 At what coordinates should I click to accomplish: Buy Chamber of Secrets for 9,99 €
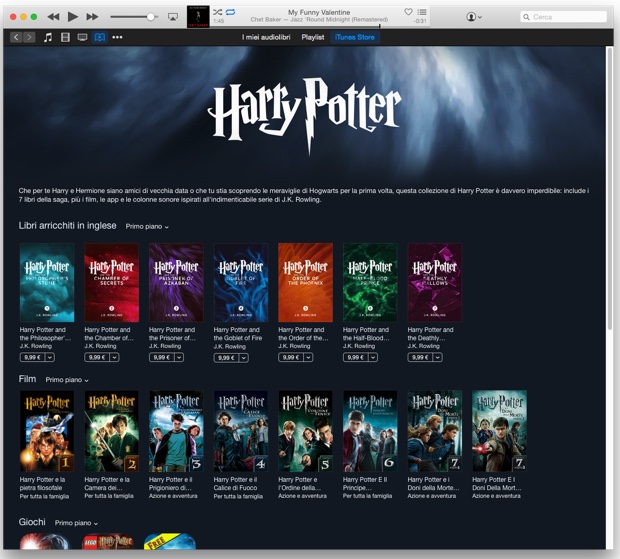coord(97,357)
